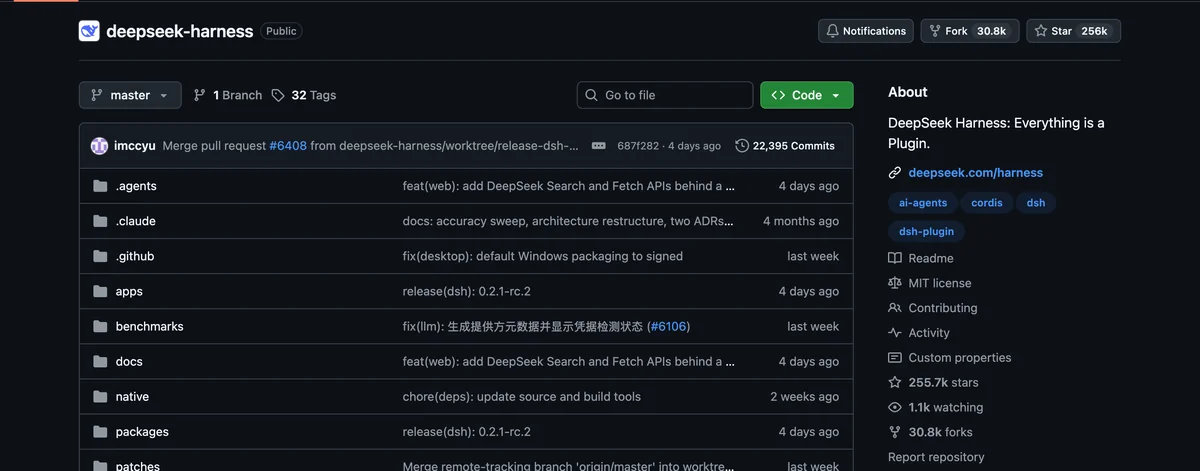This screenshot has width=1200, height=471.
Task: Click the deepseek-harness repository avatar icon
Action: click(x=89, y=31)
